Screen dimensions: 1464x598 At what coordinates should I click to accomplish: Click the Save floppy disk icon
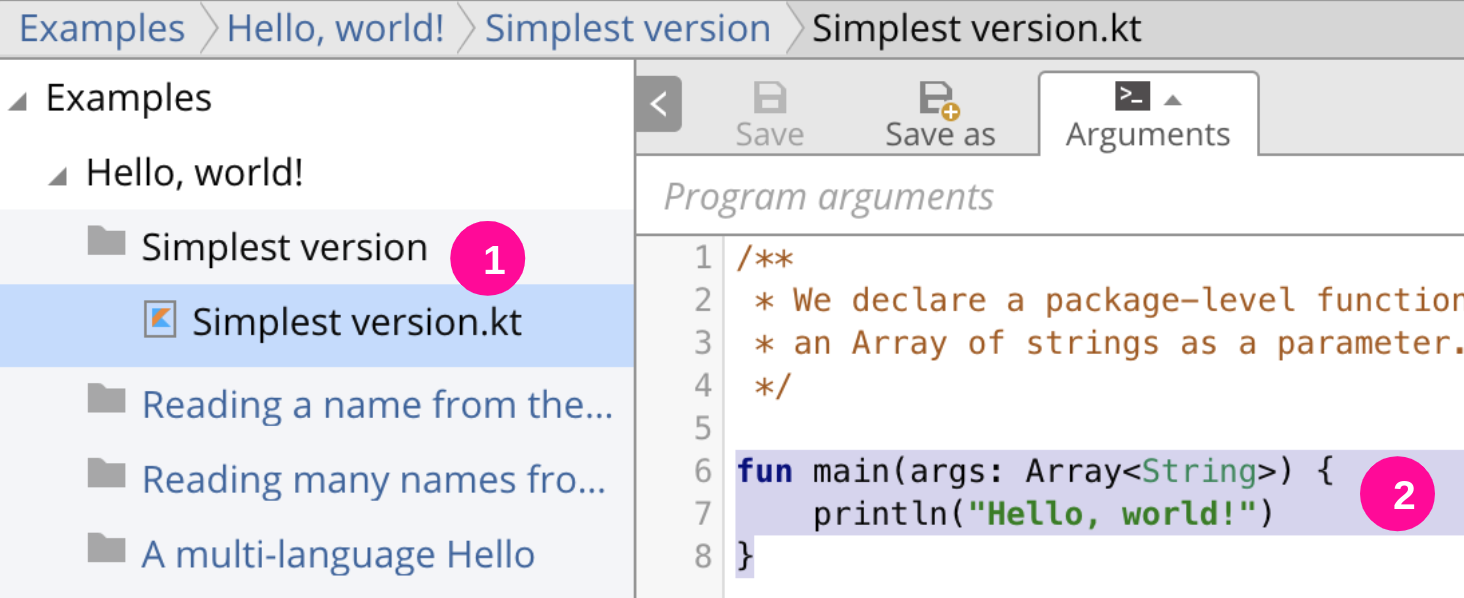point(769,98)
